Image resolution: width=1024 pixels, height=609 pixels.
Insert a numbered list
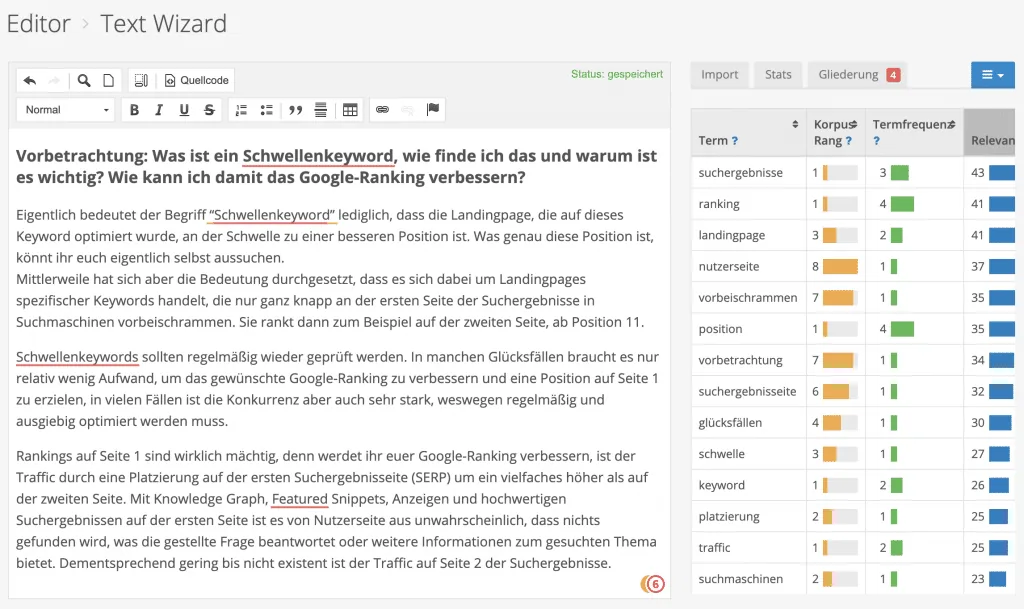pos(241,110)
